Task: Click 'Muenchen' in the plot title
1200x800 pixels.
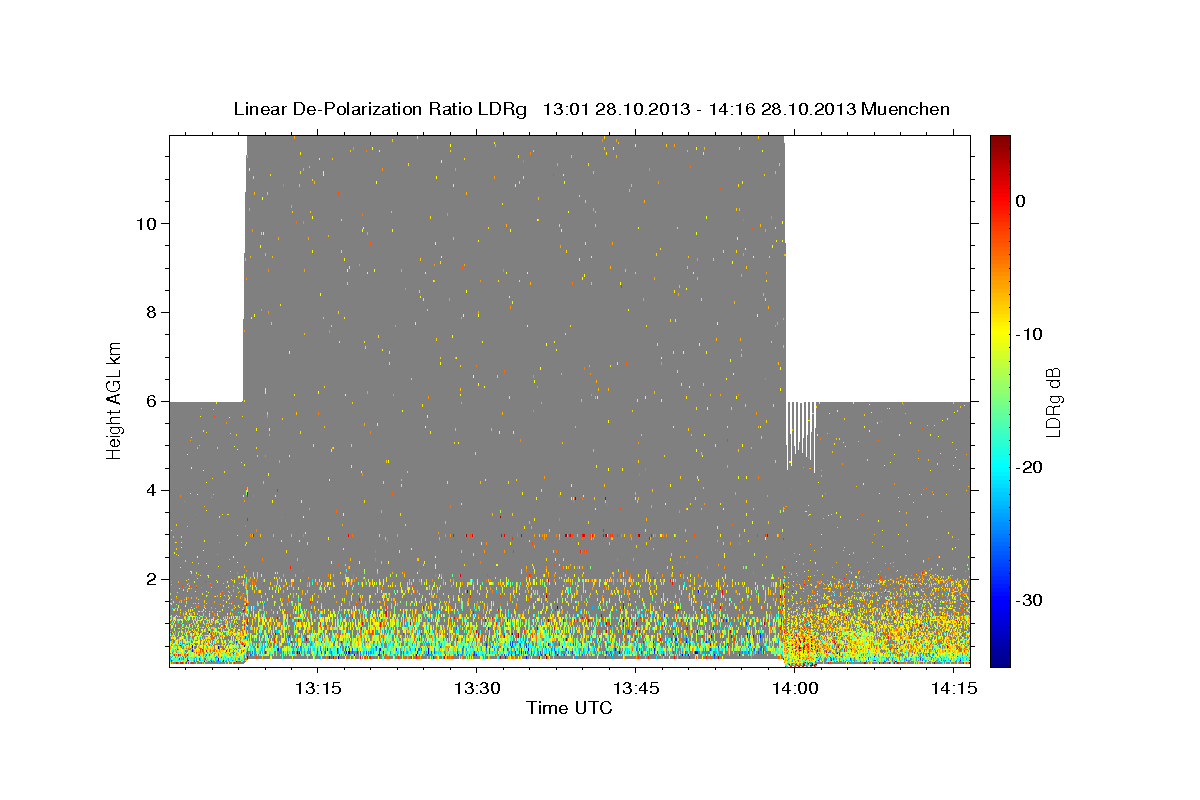Action: tap(907, 109)
